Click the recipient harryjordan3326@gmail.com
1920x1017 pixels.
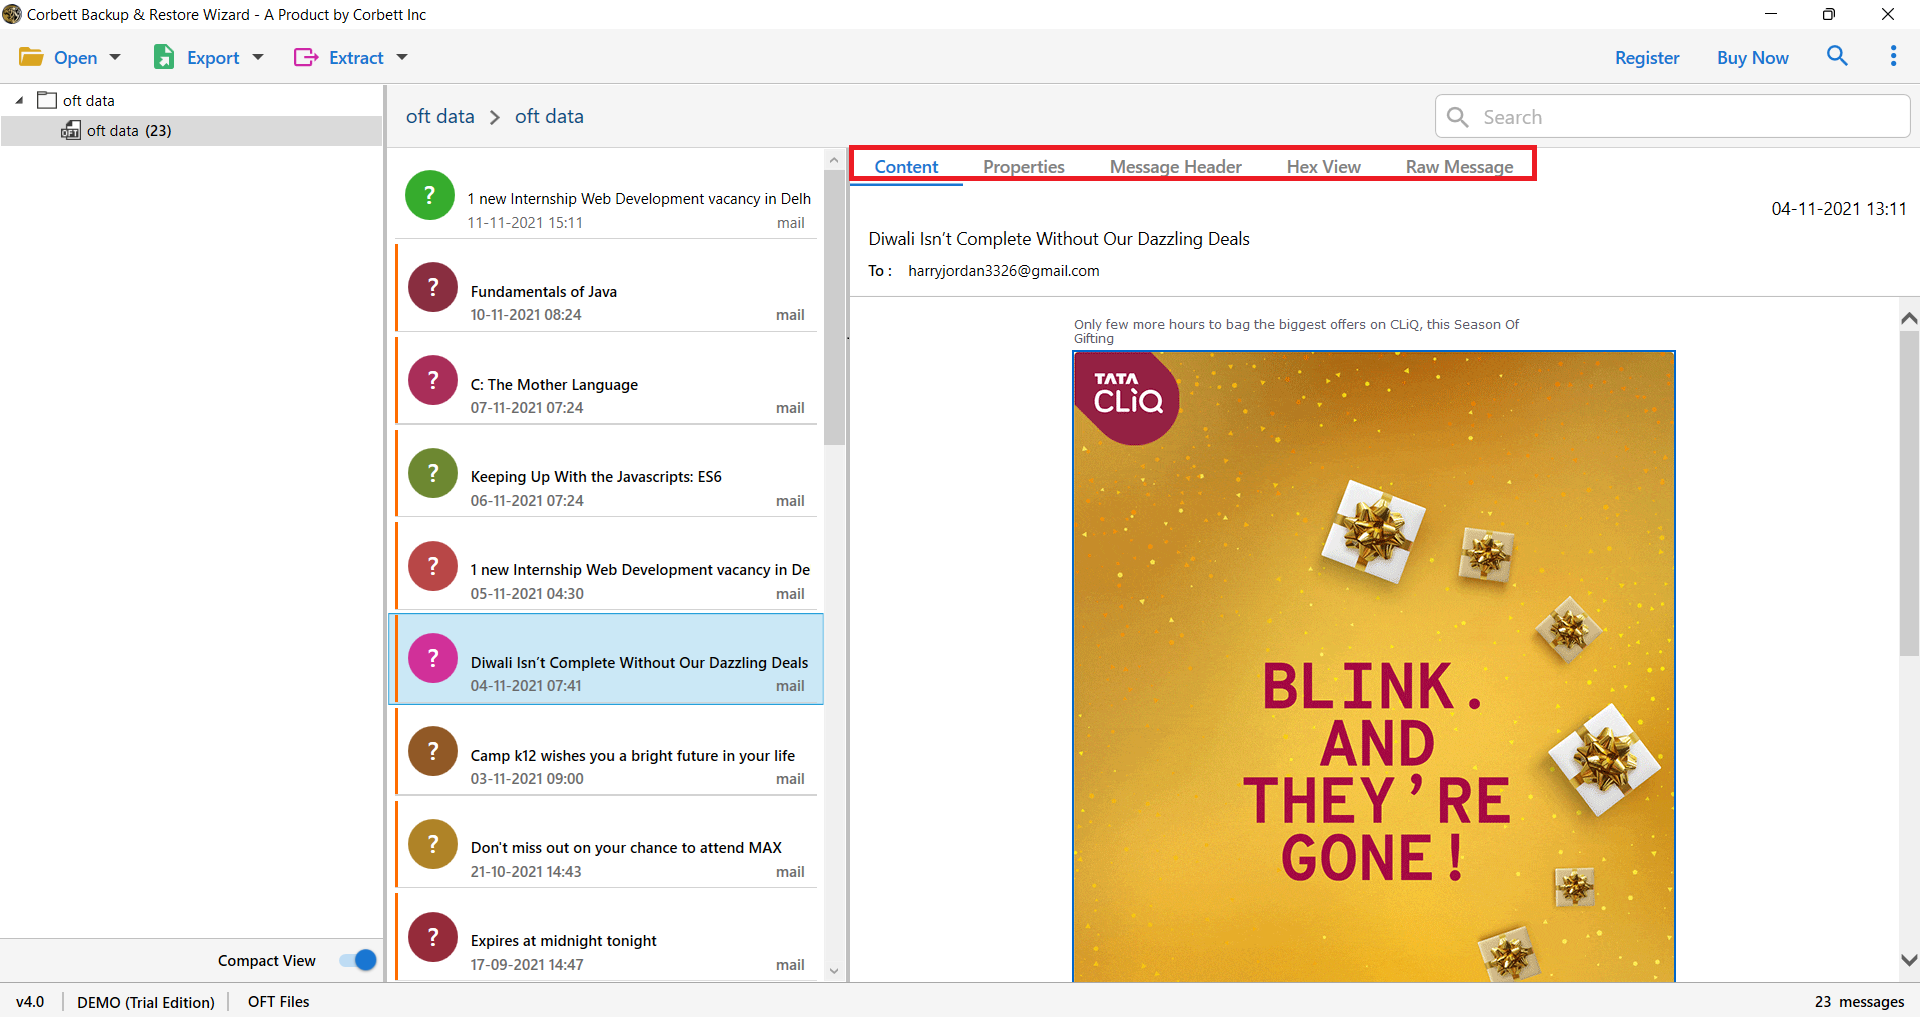[x=1004, y=271]
